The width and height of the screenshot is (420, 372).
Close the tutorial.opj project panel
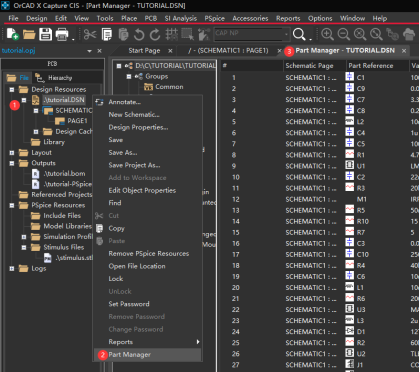[99, 51]
